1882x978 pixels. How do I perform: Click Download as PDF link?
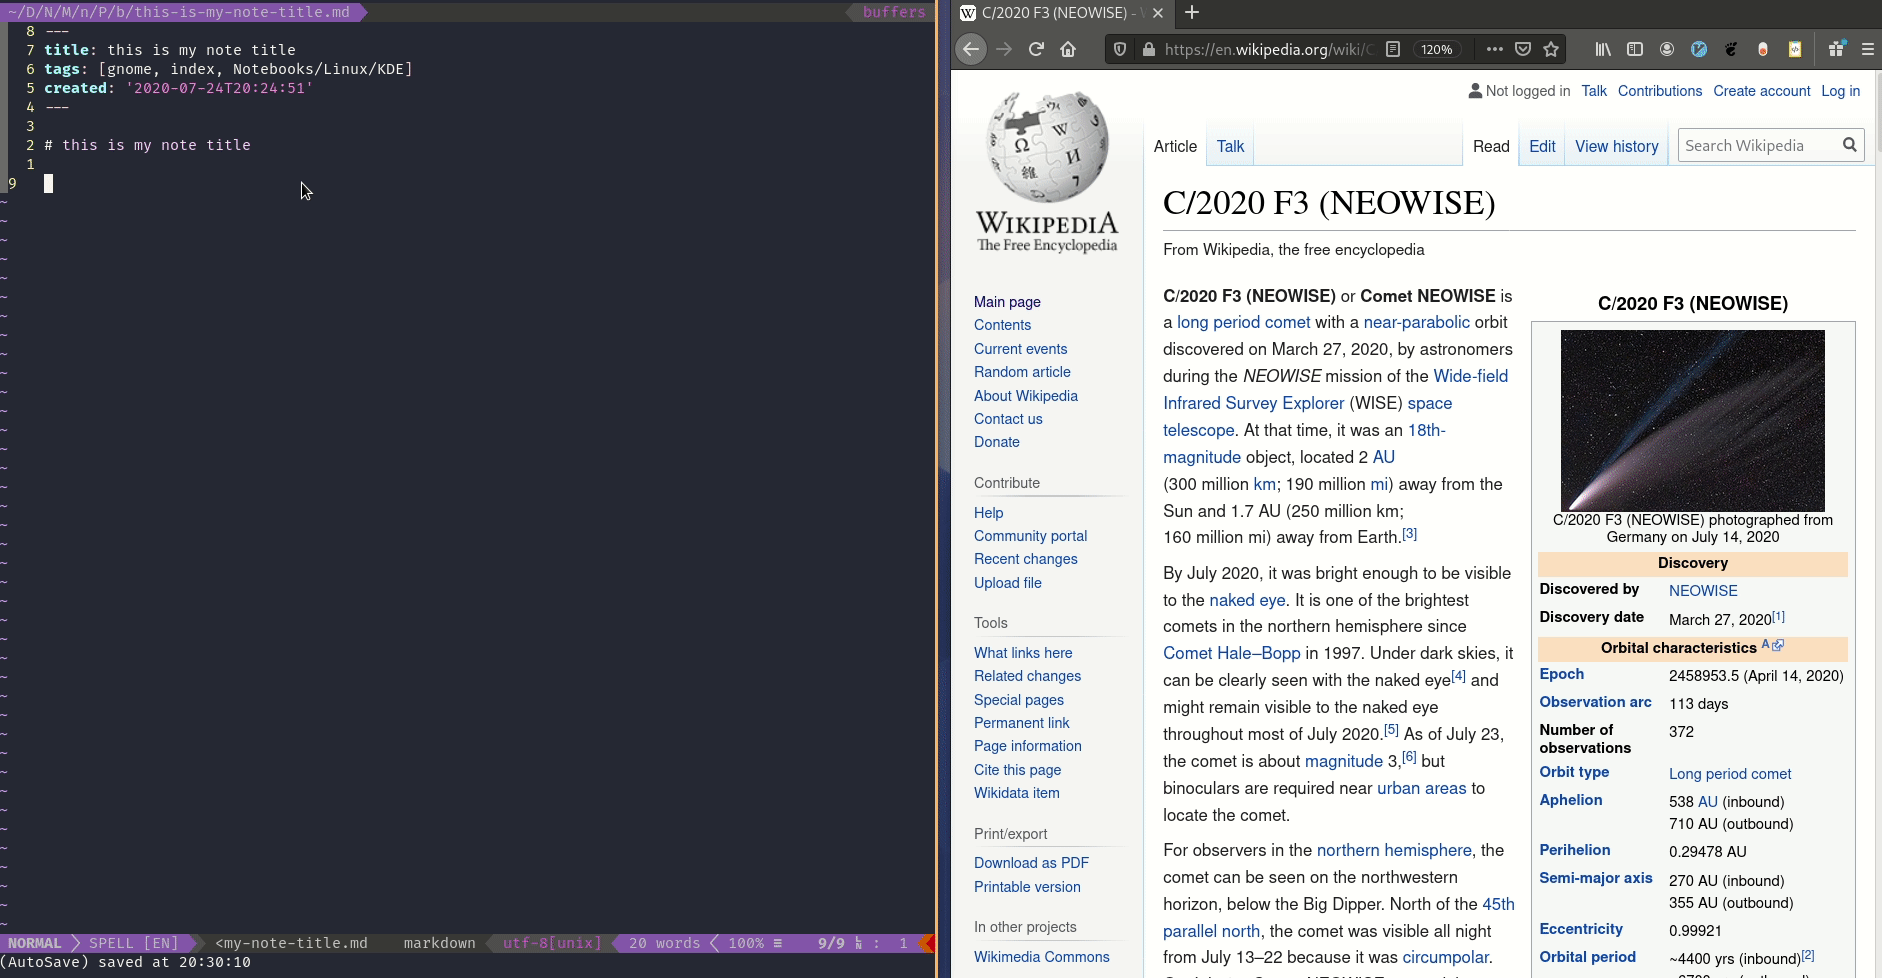(x=1031, y=863)
